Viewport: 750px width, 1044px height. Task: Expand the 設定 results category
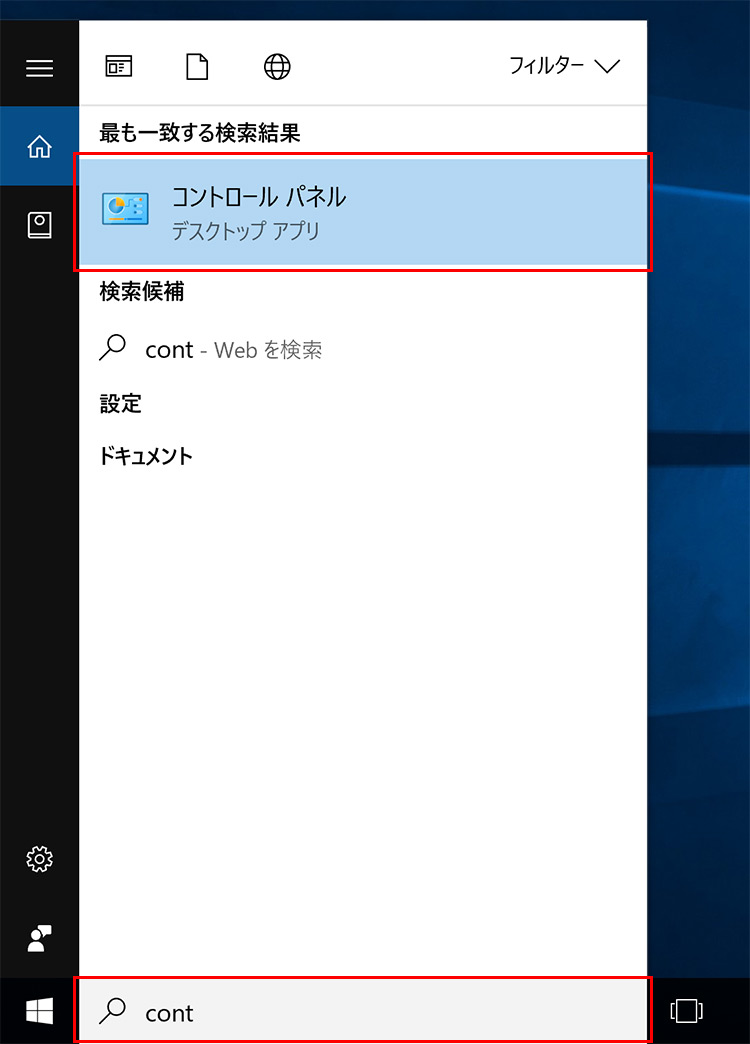tap(121, 404)
